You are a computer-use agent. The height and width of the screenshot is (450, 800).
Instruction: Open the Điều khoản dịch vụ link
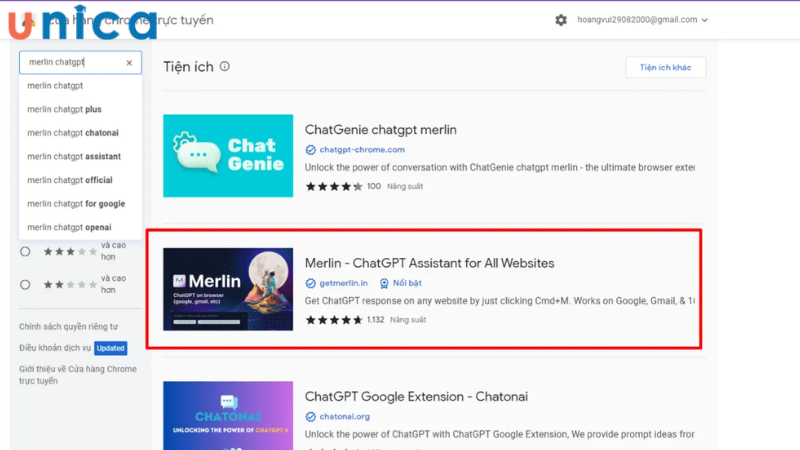[55, 348]
